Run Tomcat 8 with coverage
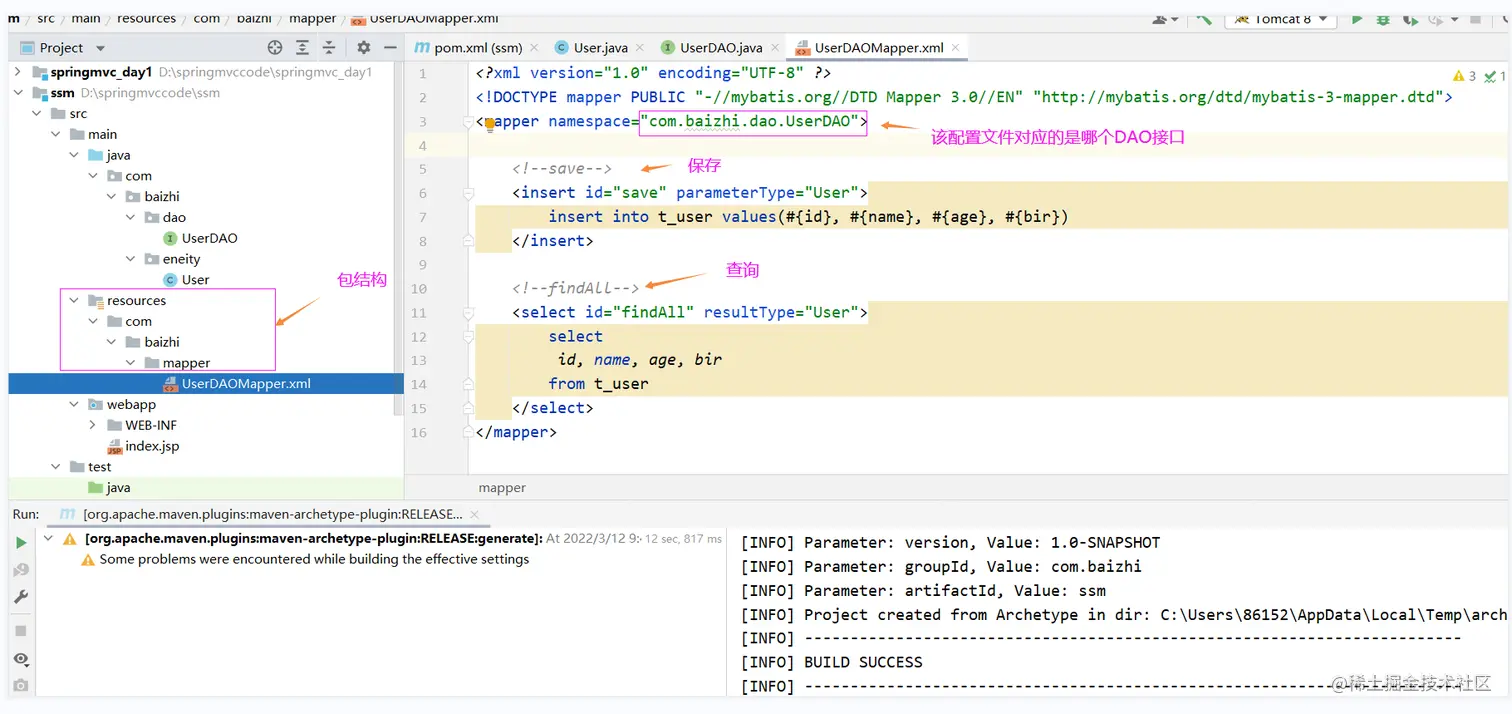The height and width of the screenshot is (714, 1512). point(1410,18)
